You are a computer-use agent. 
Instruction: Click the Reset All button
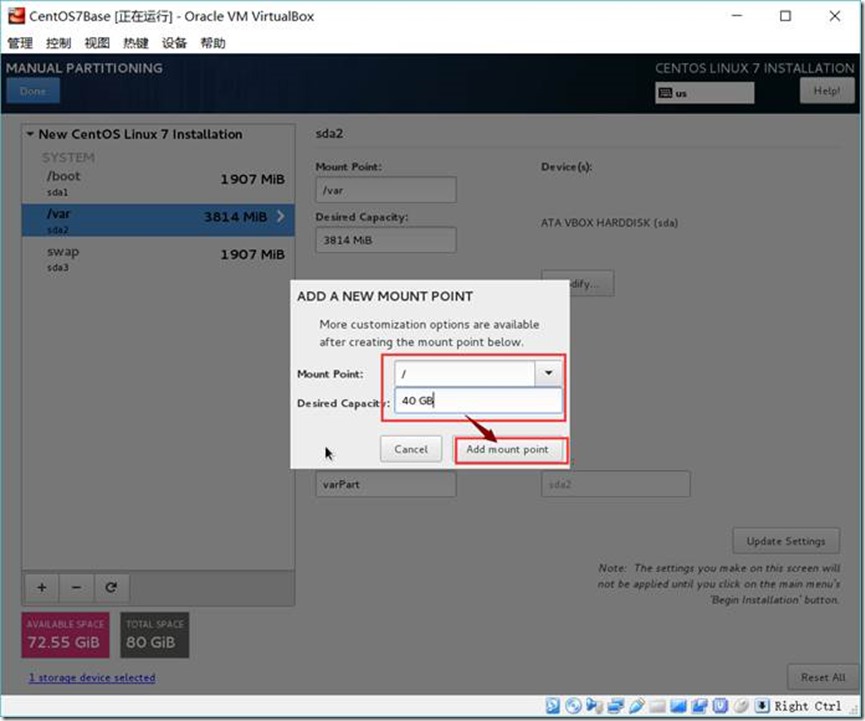coord(823,677)
